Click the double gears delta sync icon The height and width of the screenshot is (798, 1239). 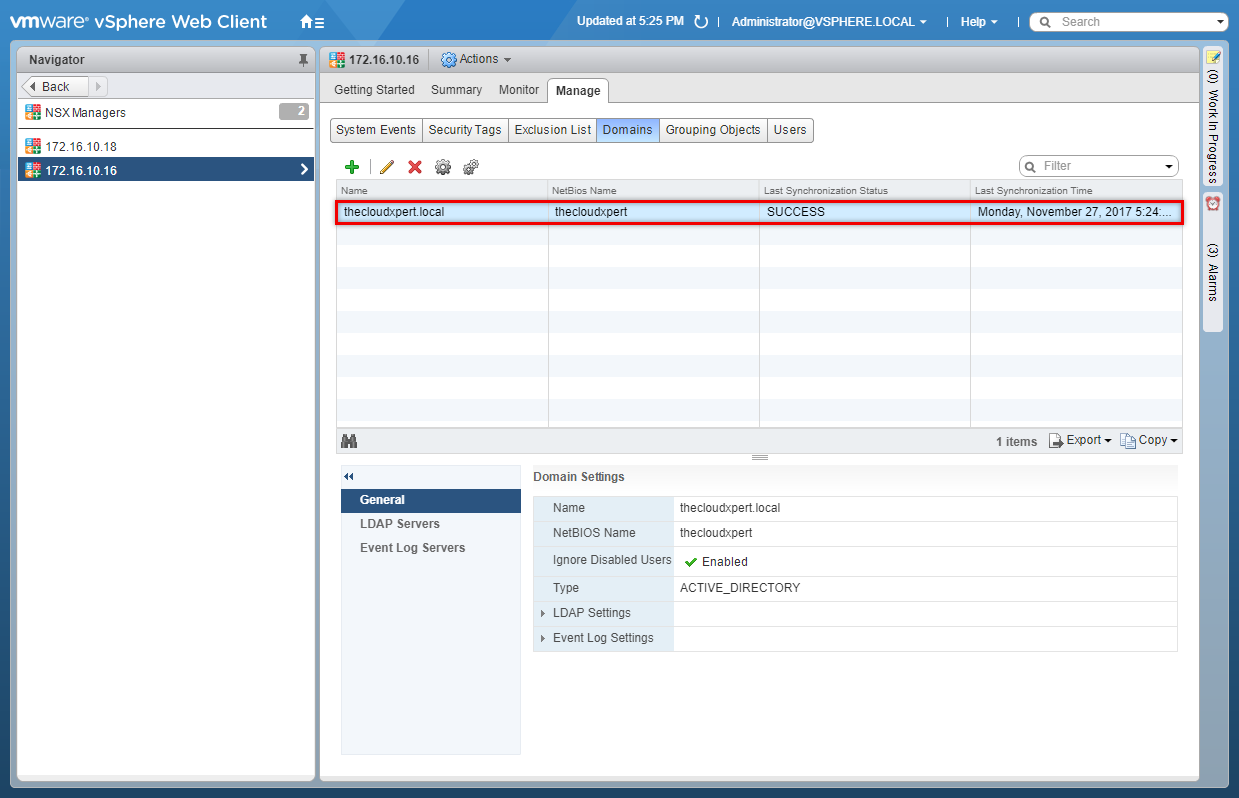(471, 167)
